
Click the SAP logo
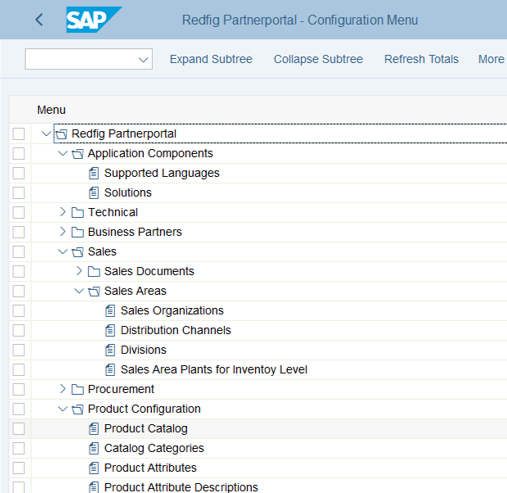(x=94, y=20)
